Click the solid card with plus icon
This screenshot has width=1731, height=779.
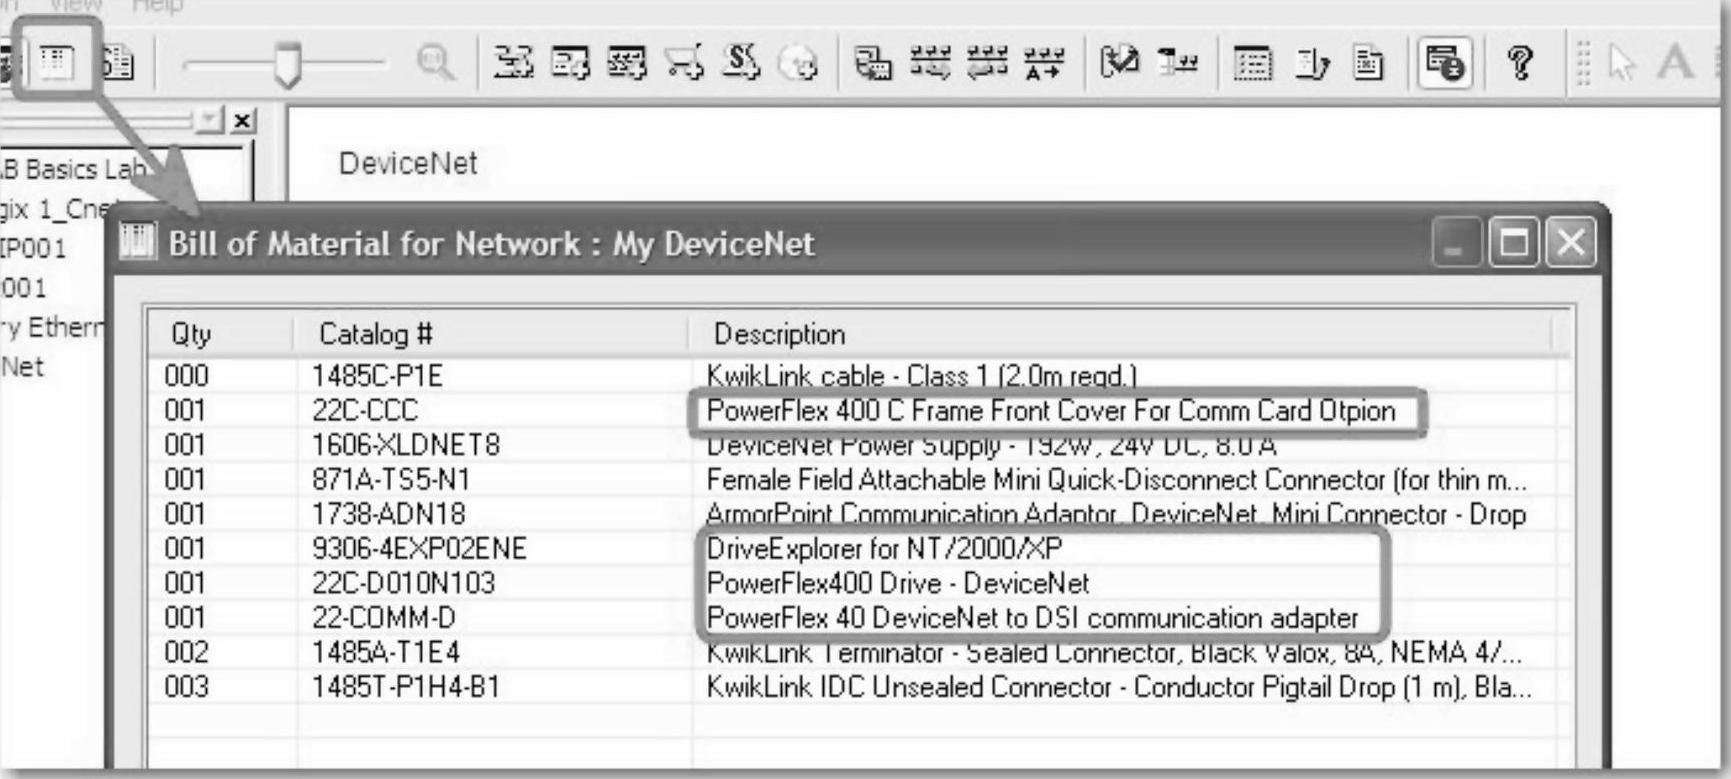(570, 63)
